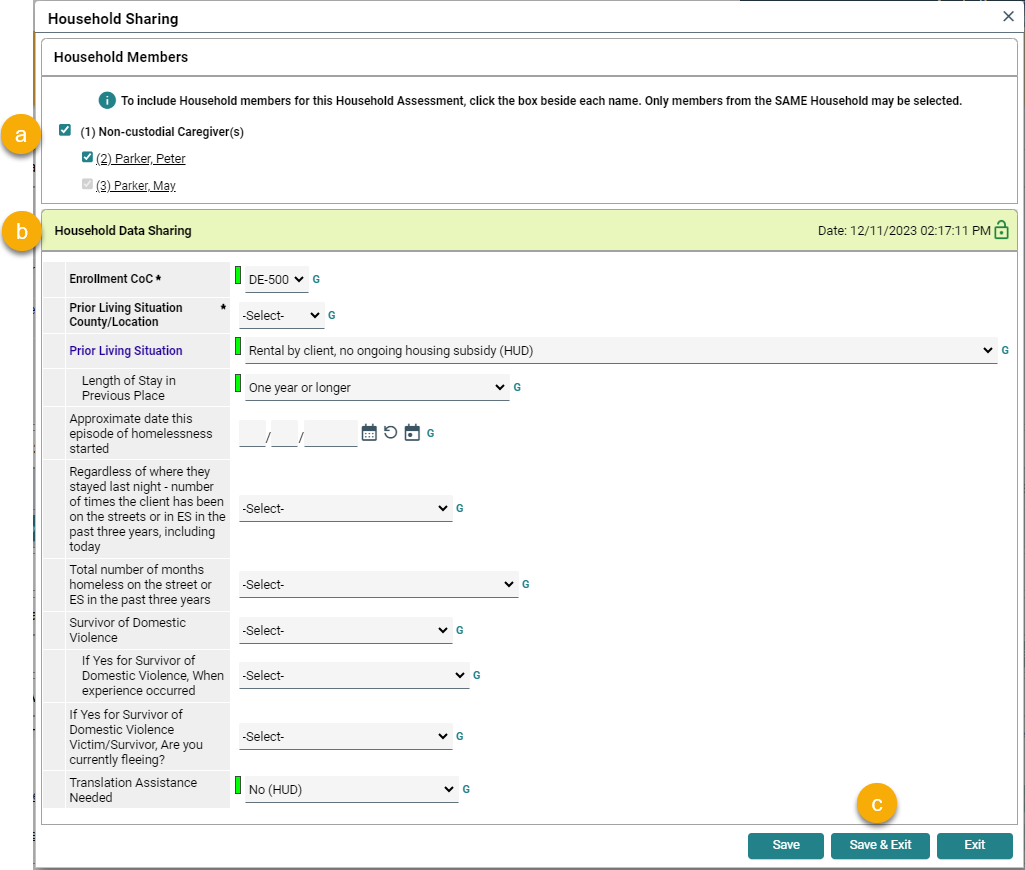Click G icon beside currently fleeing dropdown

pyautogui.click(x=460, y=736)
